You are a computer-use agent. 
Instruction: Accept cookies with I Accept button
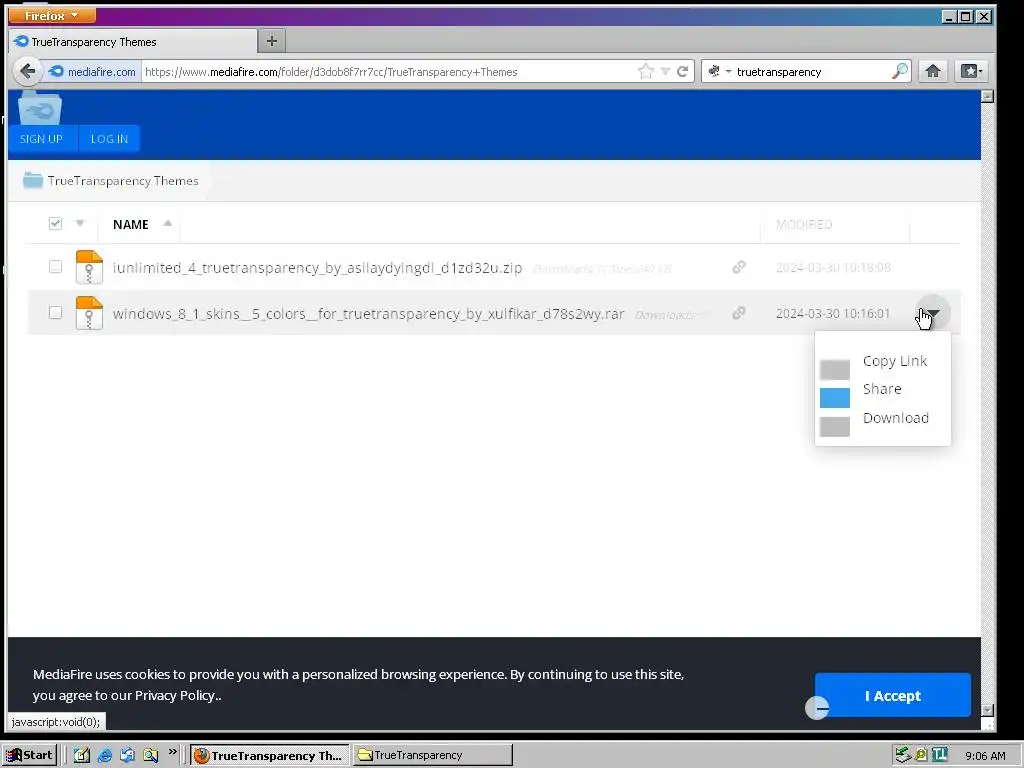click(893, 696)
